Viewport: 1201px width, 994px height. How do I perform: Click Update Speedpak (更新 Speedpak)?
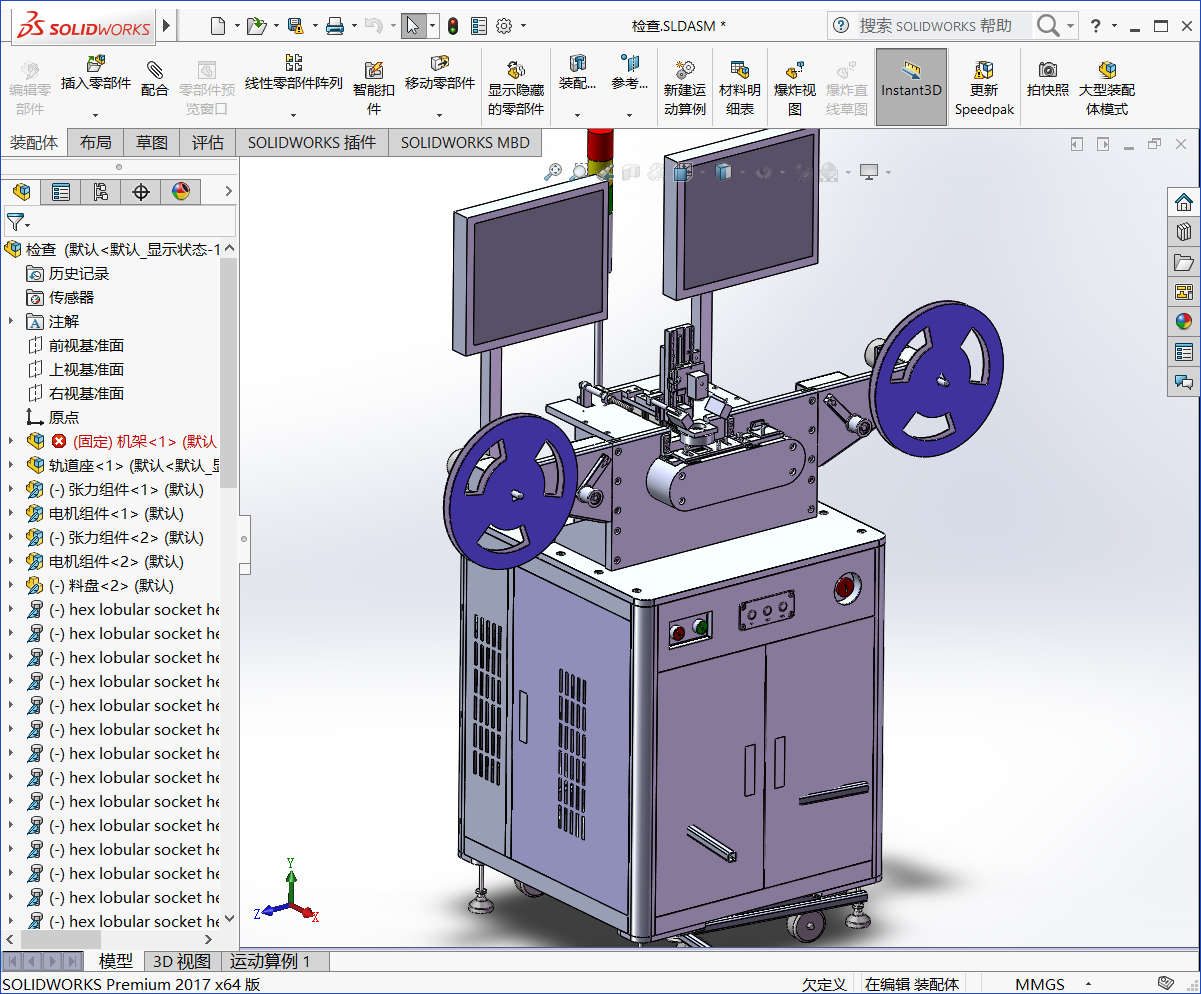coord(984,89)
